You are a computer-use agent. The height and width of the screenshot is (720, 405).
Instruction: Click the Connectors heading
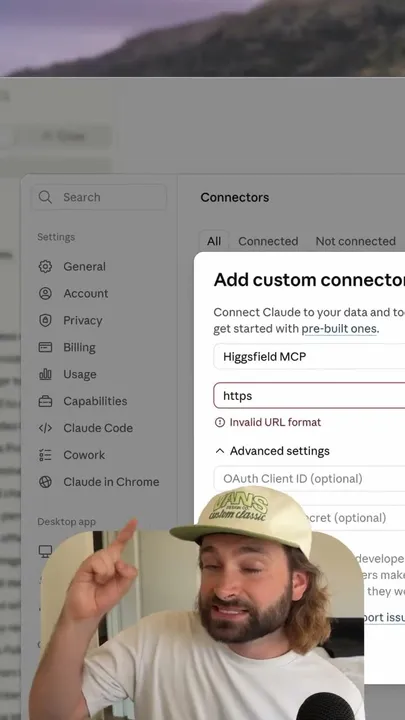click(235, 197)
